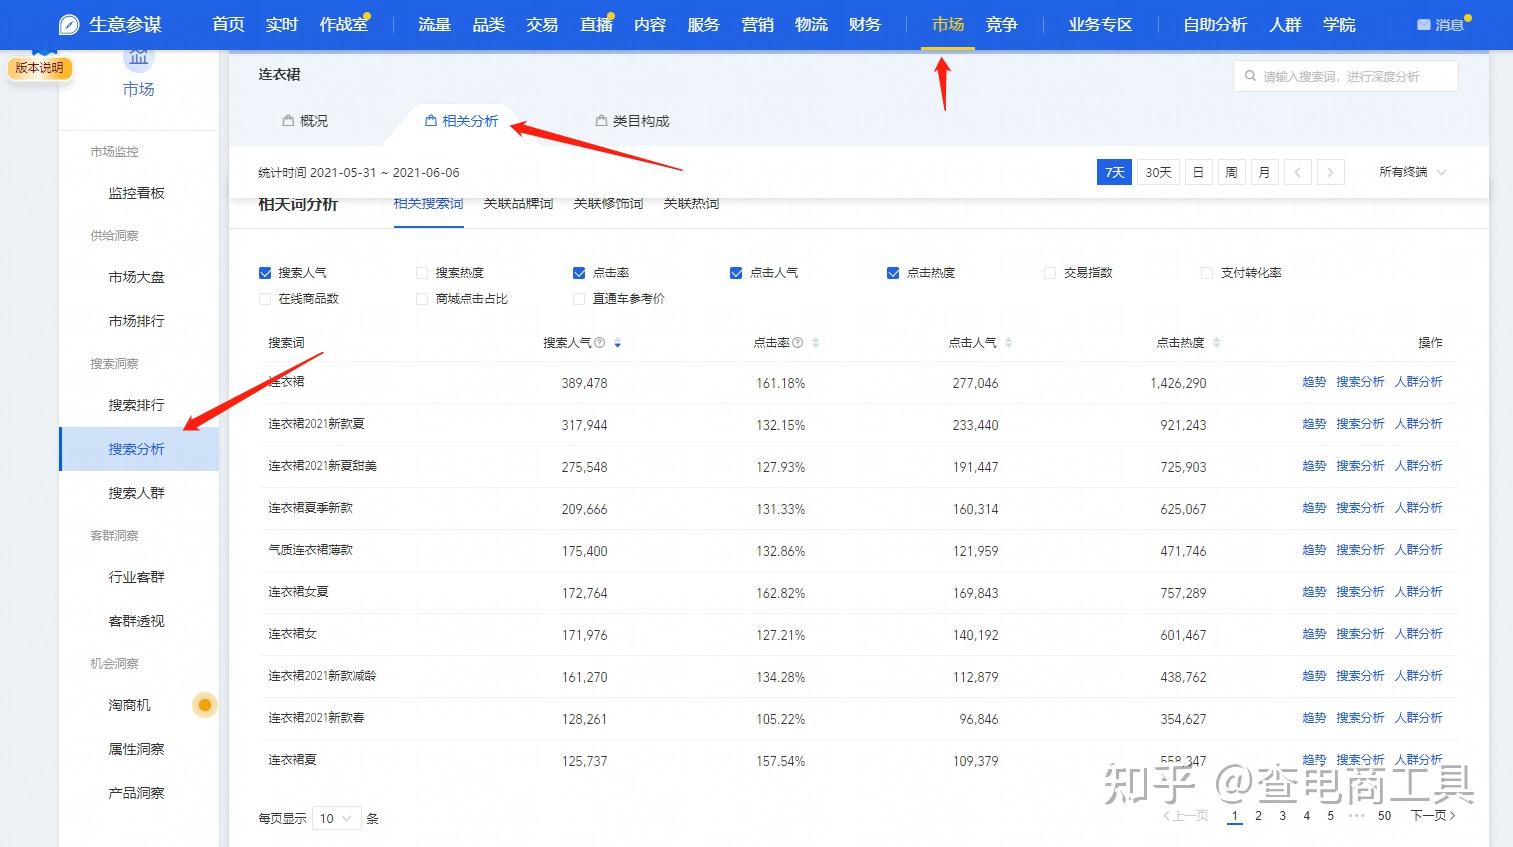The width and height of the screenshot is (1513, 847).
Task: Open 趋势 for 连衣裙女夏 row
Action: [1314, 592]
